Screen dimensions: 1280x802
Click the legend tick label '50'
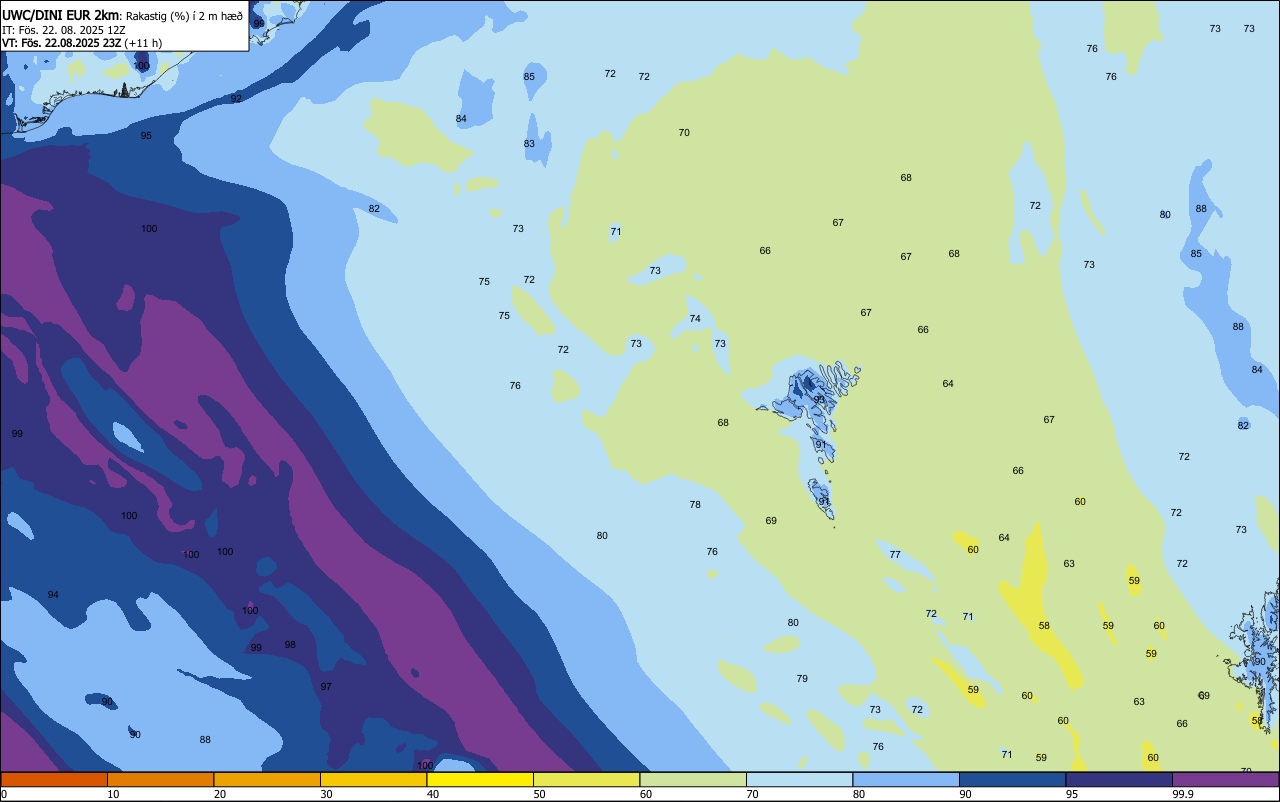click(x=540, y=794)
